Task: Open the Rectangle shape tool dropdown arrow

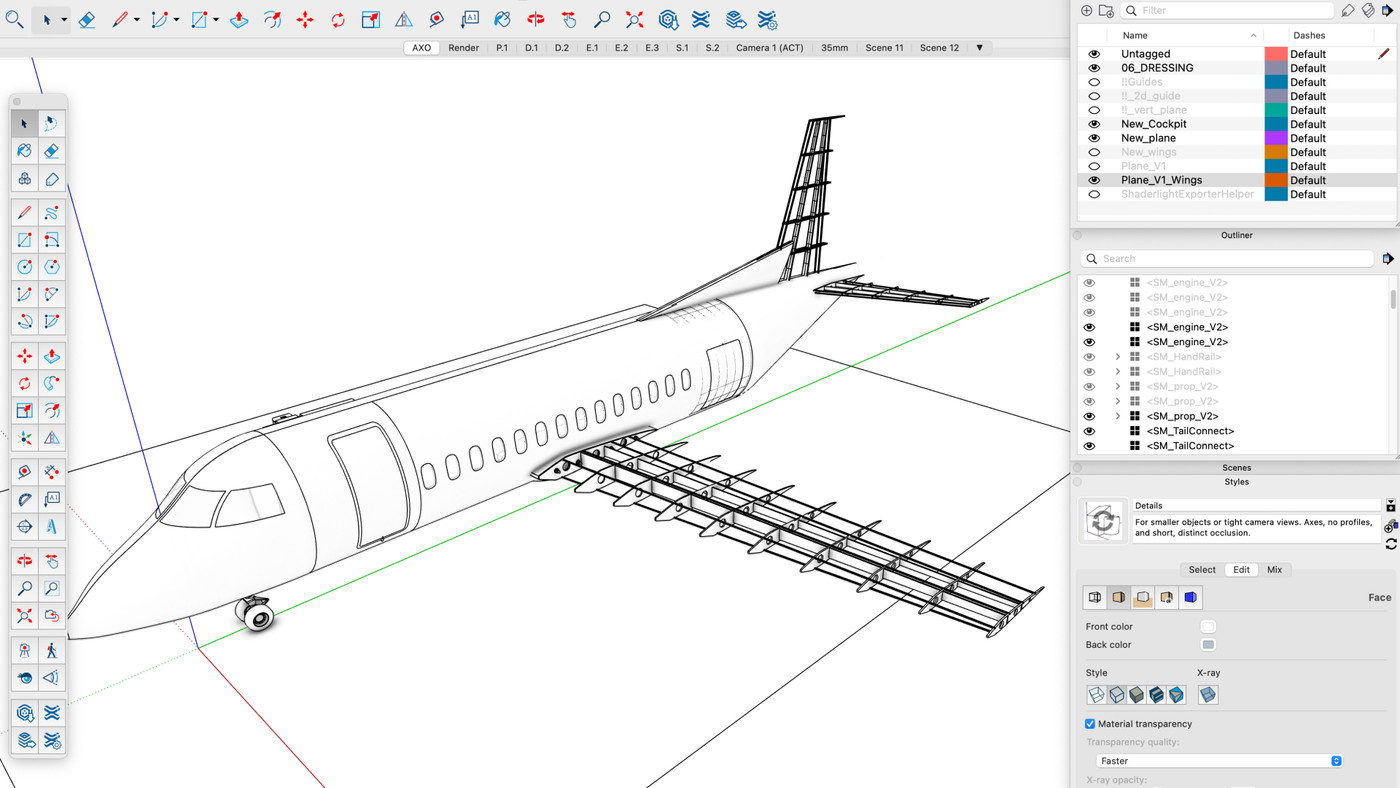Action: click(215, 20)
